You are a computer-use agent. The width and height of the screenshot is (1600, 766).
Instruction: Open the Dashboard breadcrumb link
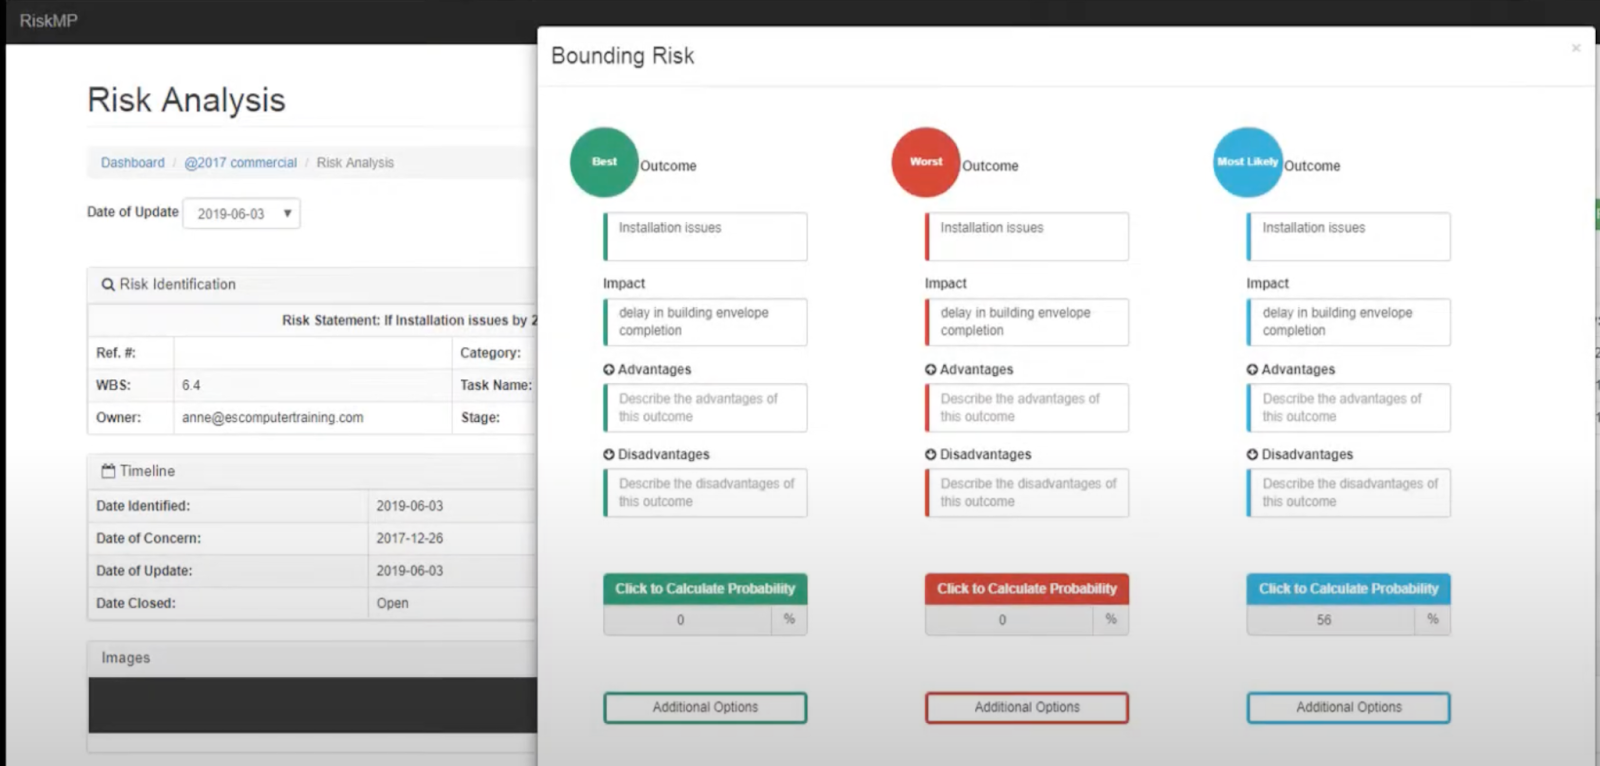pos(131,162)
